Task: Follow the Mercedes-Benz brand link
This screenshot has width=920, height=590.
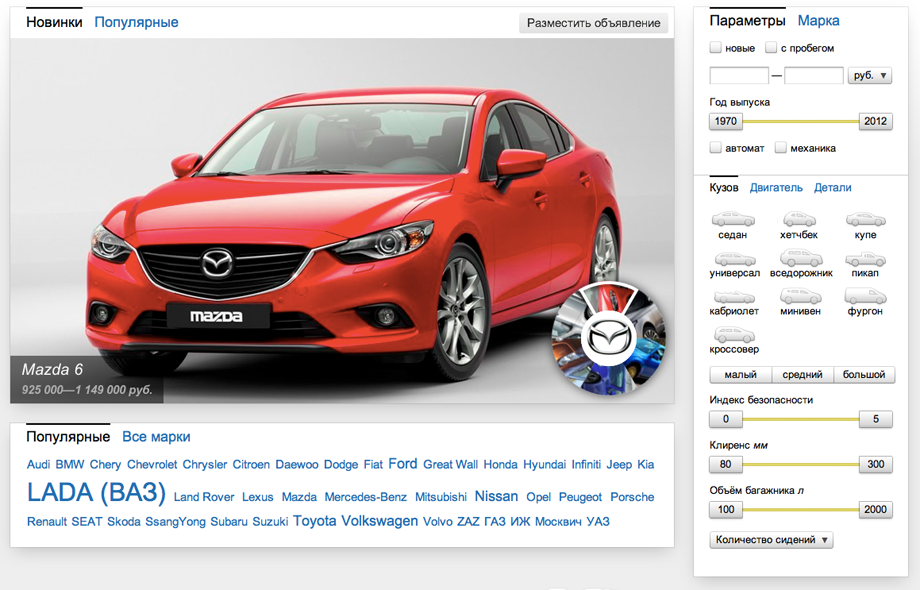Action: pyautogui.click(x=366, y=497)
